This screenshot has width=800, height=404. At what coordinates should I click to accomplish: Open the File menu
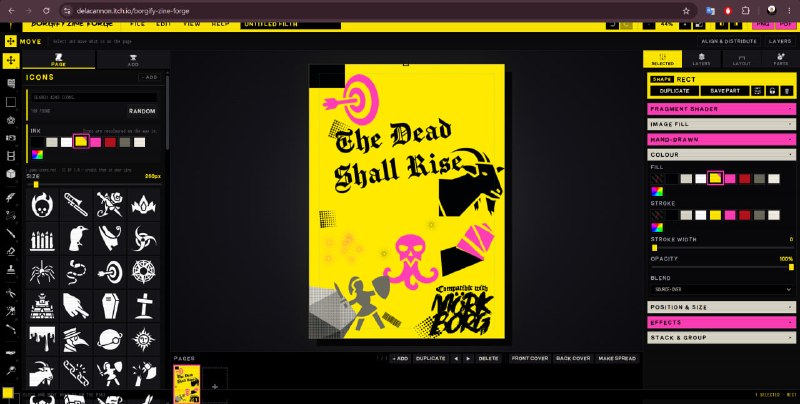(137, 24)
